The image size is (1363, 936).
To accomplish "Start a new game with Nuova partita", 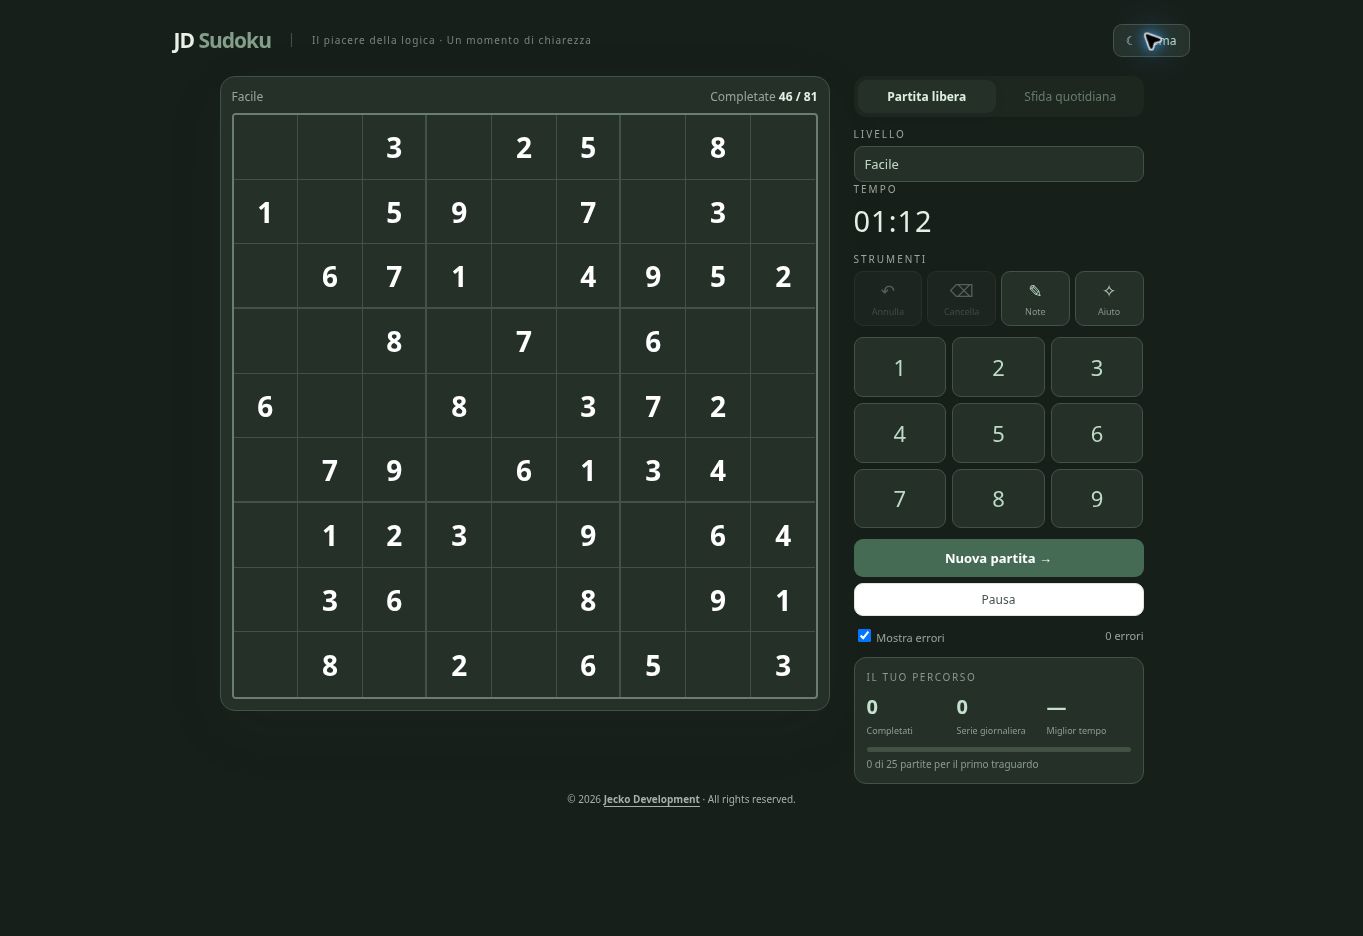I will pyautogui.click(x=998, y=558).
